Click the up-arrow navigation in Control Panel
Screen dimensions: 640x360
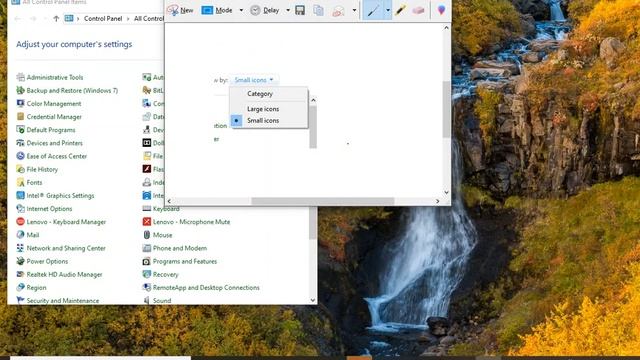click(x=56, y=19)
